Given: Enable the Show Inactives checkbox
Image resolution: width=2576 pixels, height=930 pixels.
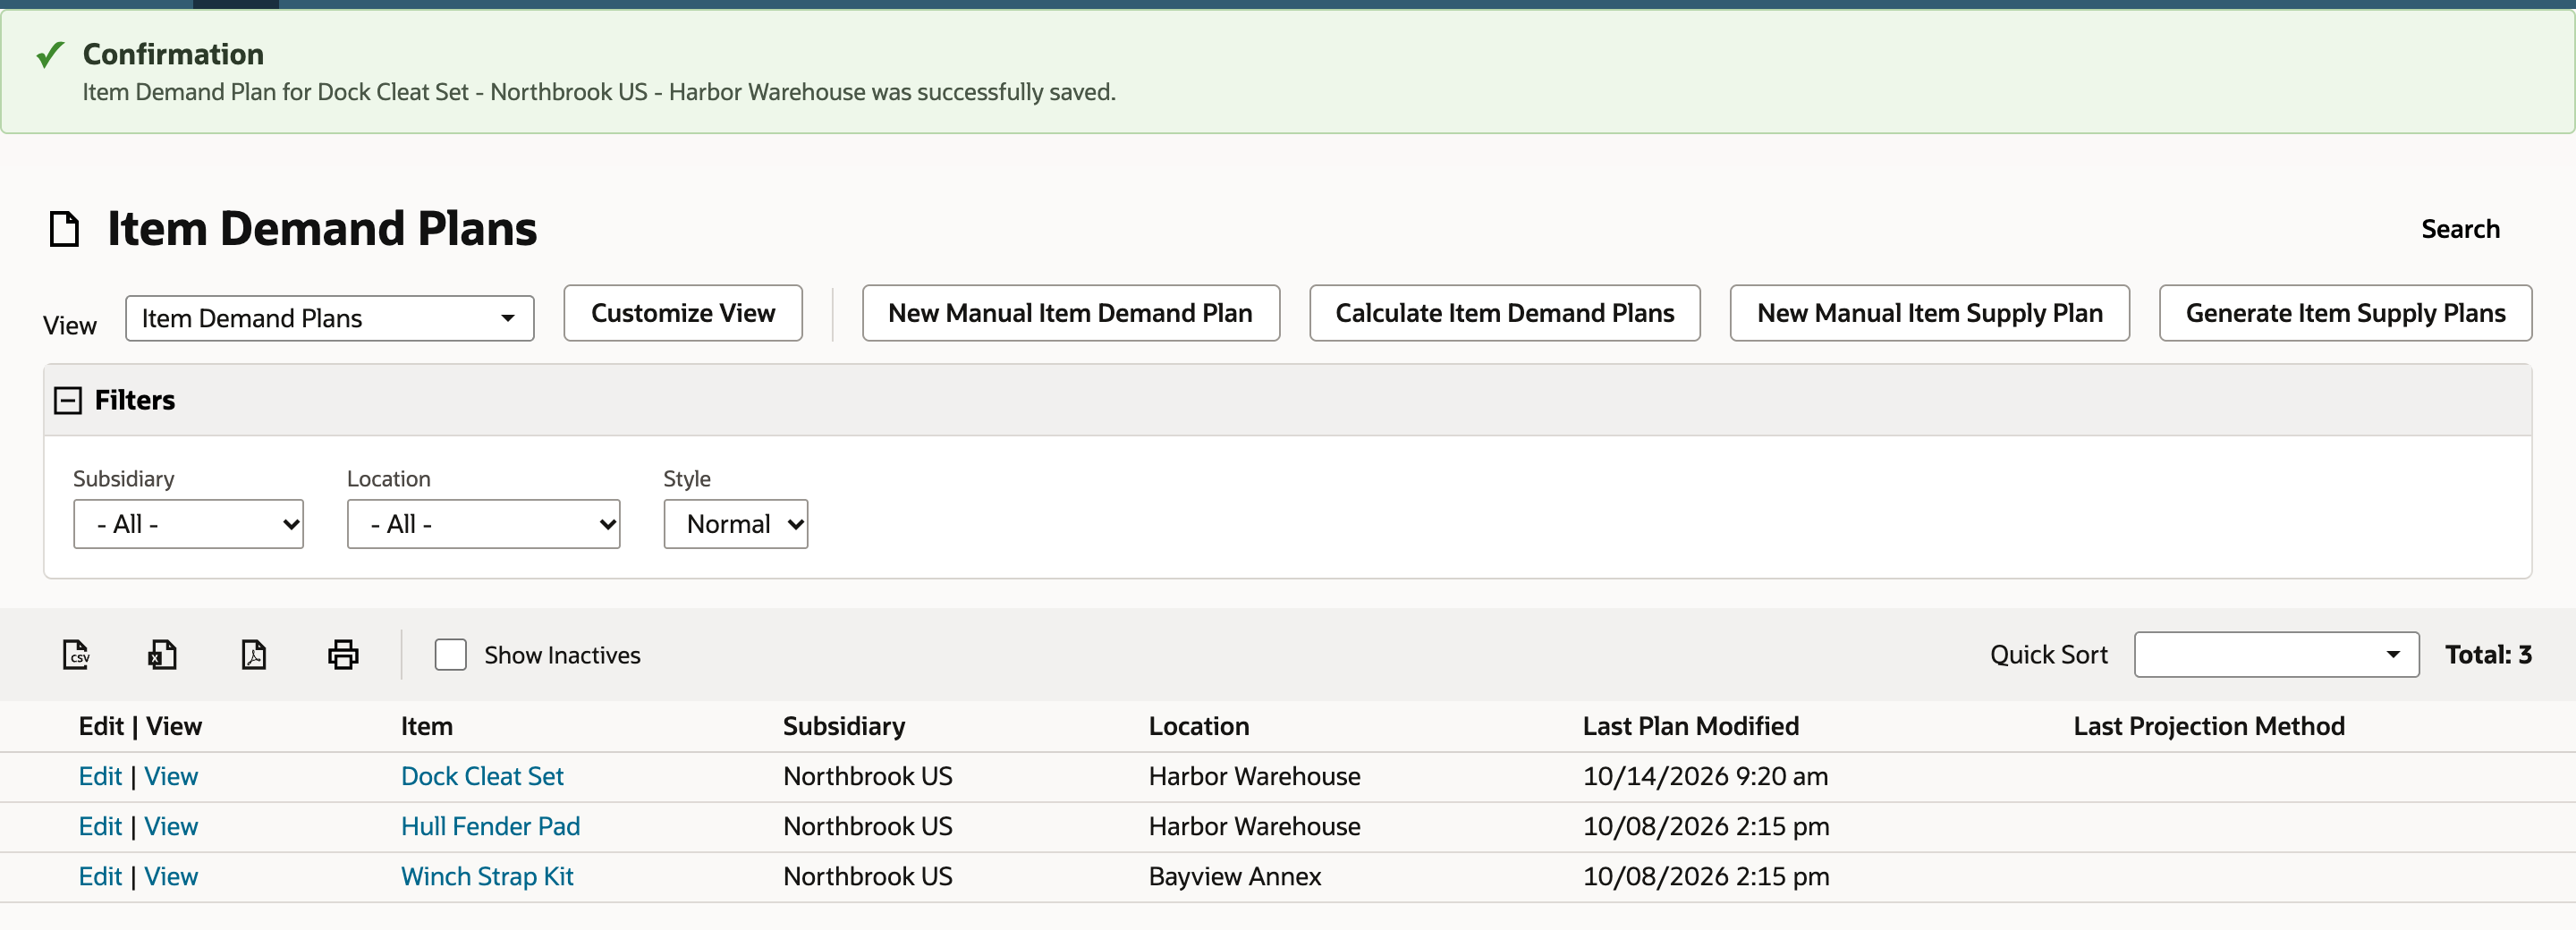Looking at the screenshot, I should pyautogui.click(x=451, y=655).
